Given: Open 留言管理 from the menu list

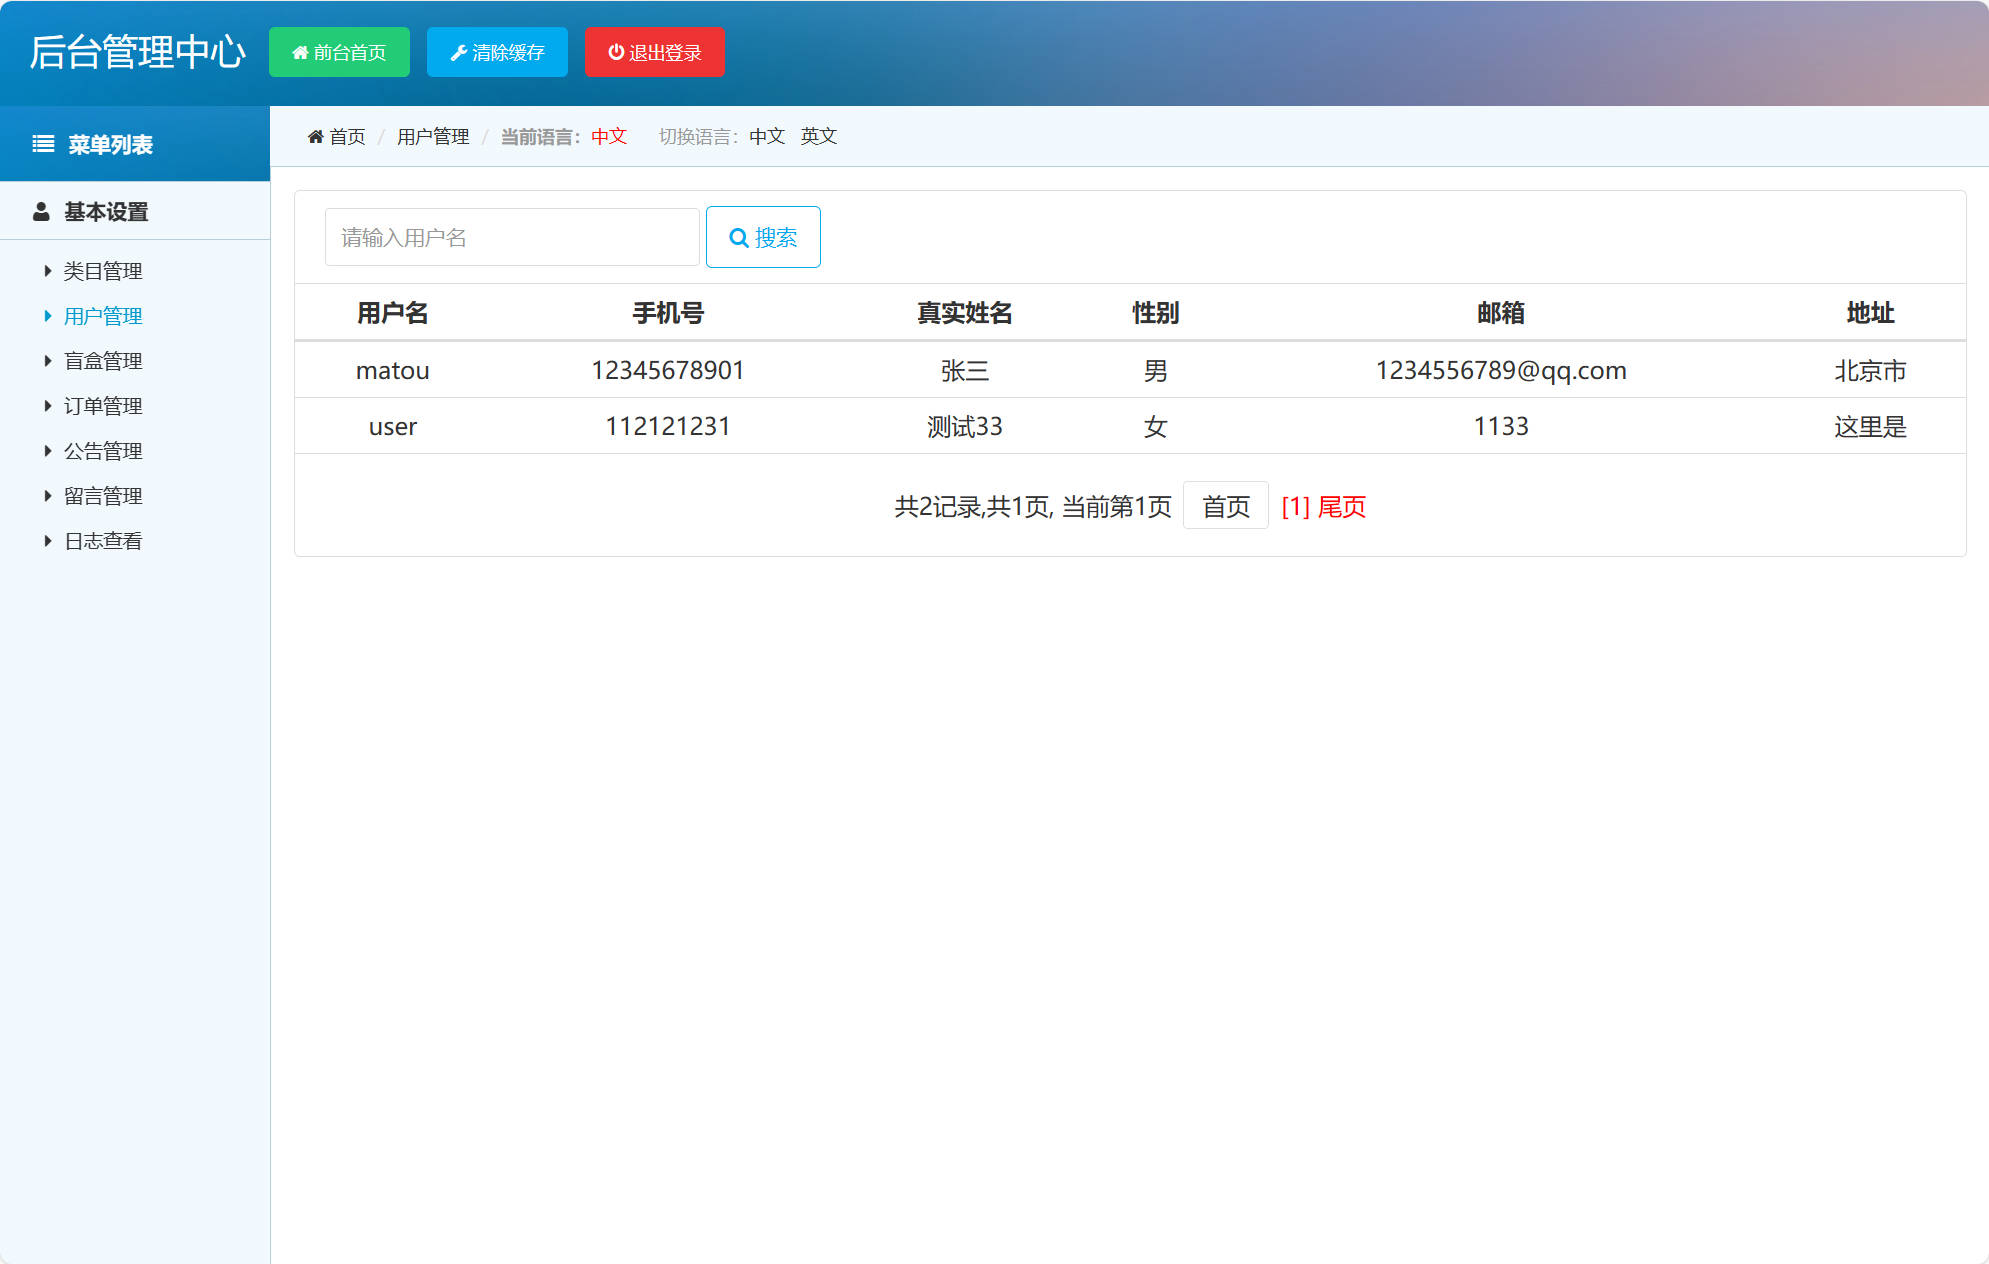Looking at the screenshot, I should point(103,495).
